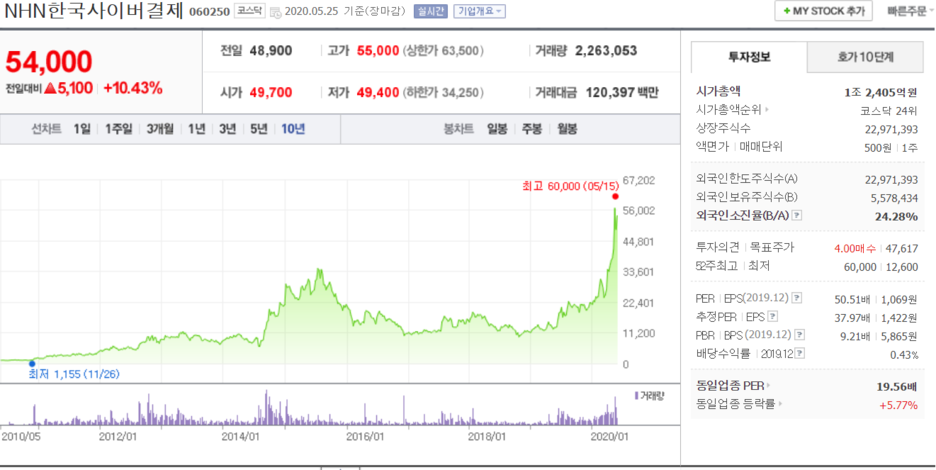The image size is (936, 470).
Task: Open help icon beside 외국인소진율(B/A)
Action: (x=797, y=216)
